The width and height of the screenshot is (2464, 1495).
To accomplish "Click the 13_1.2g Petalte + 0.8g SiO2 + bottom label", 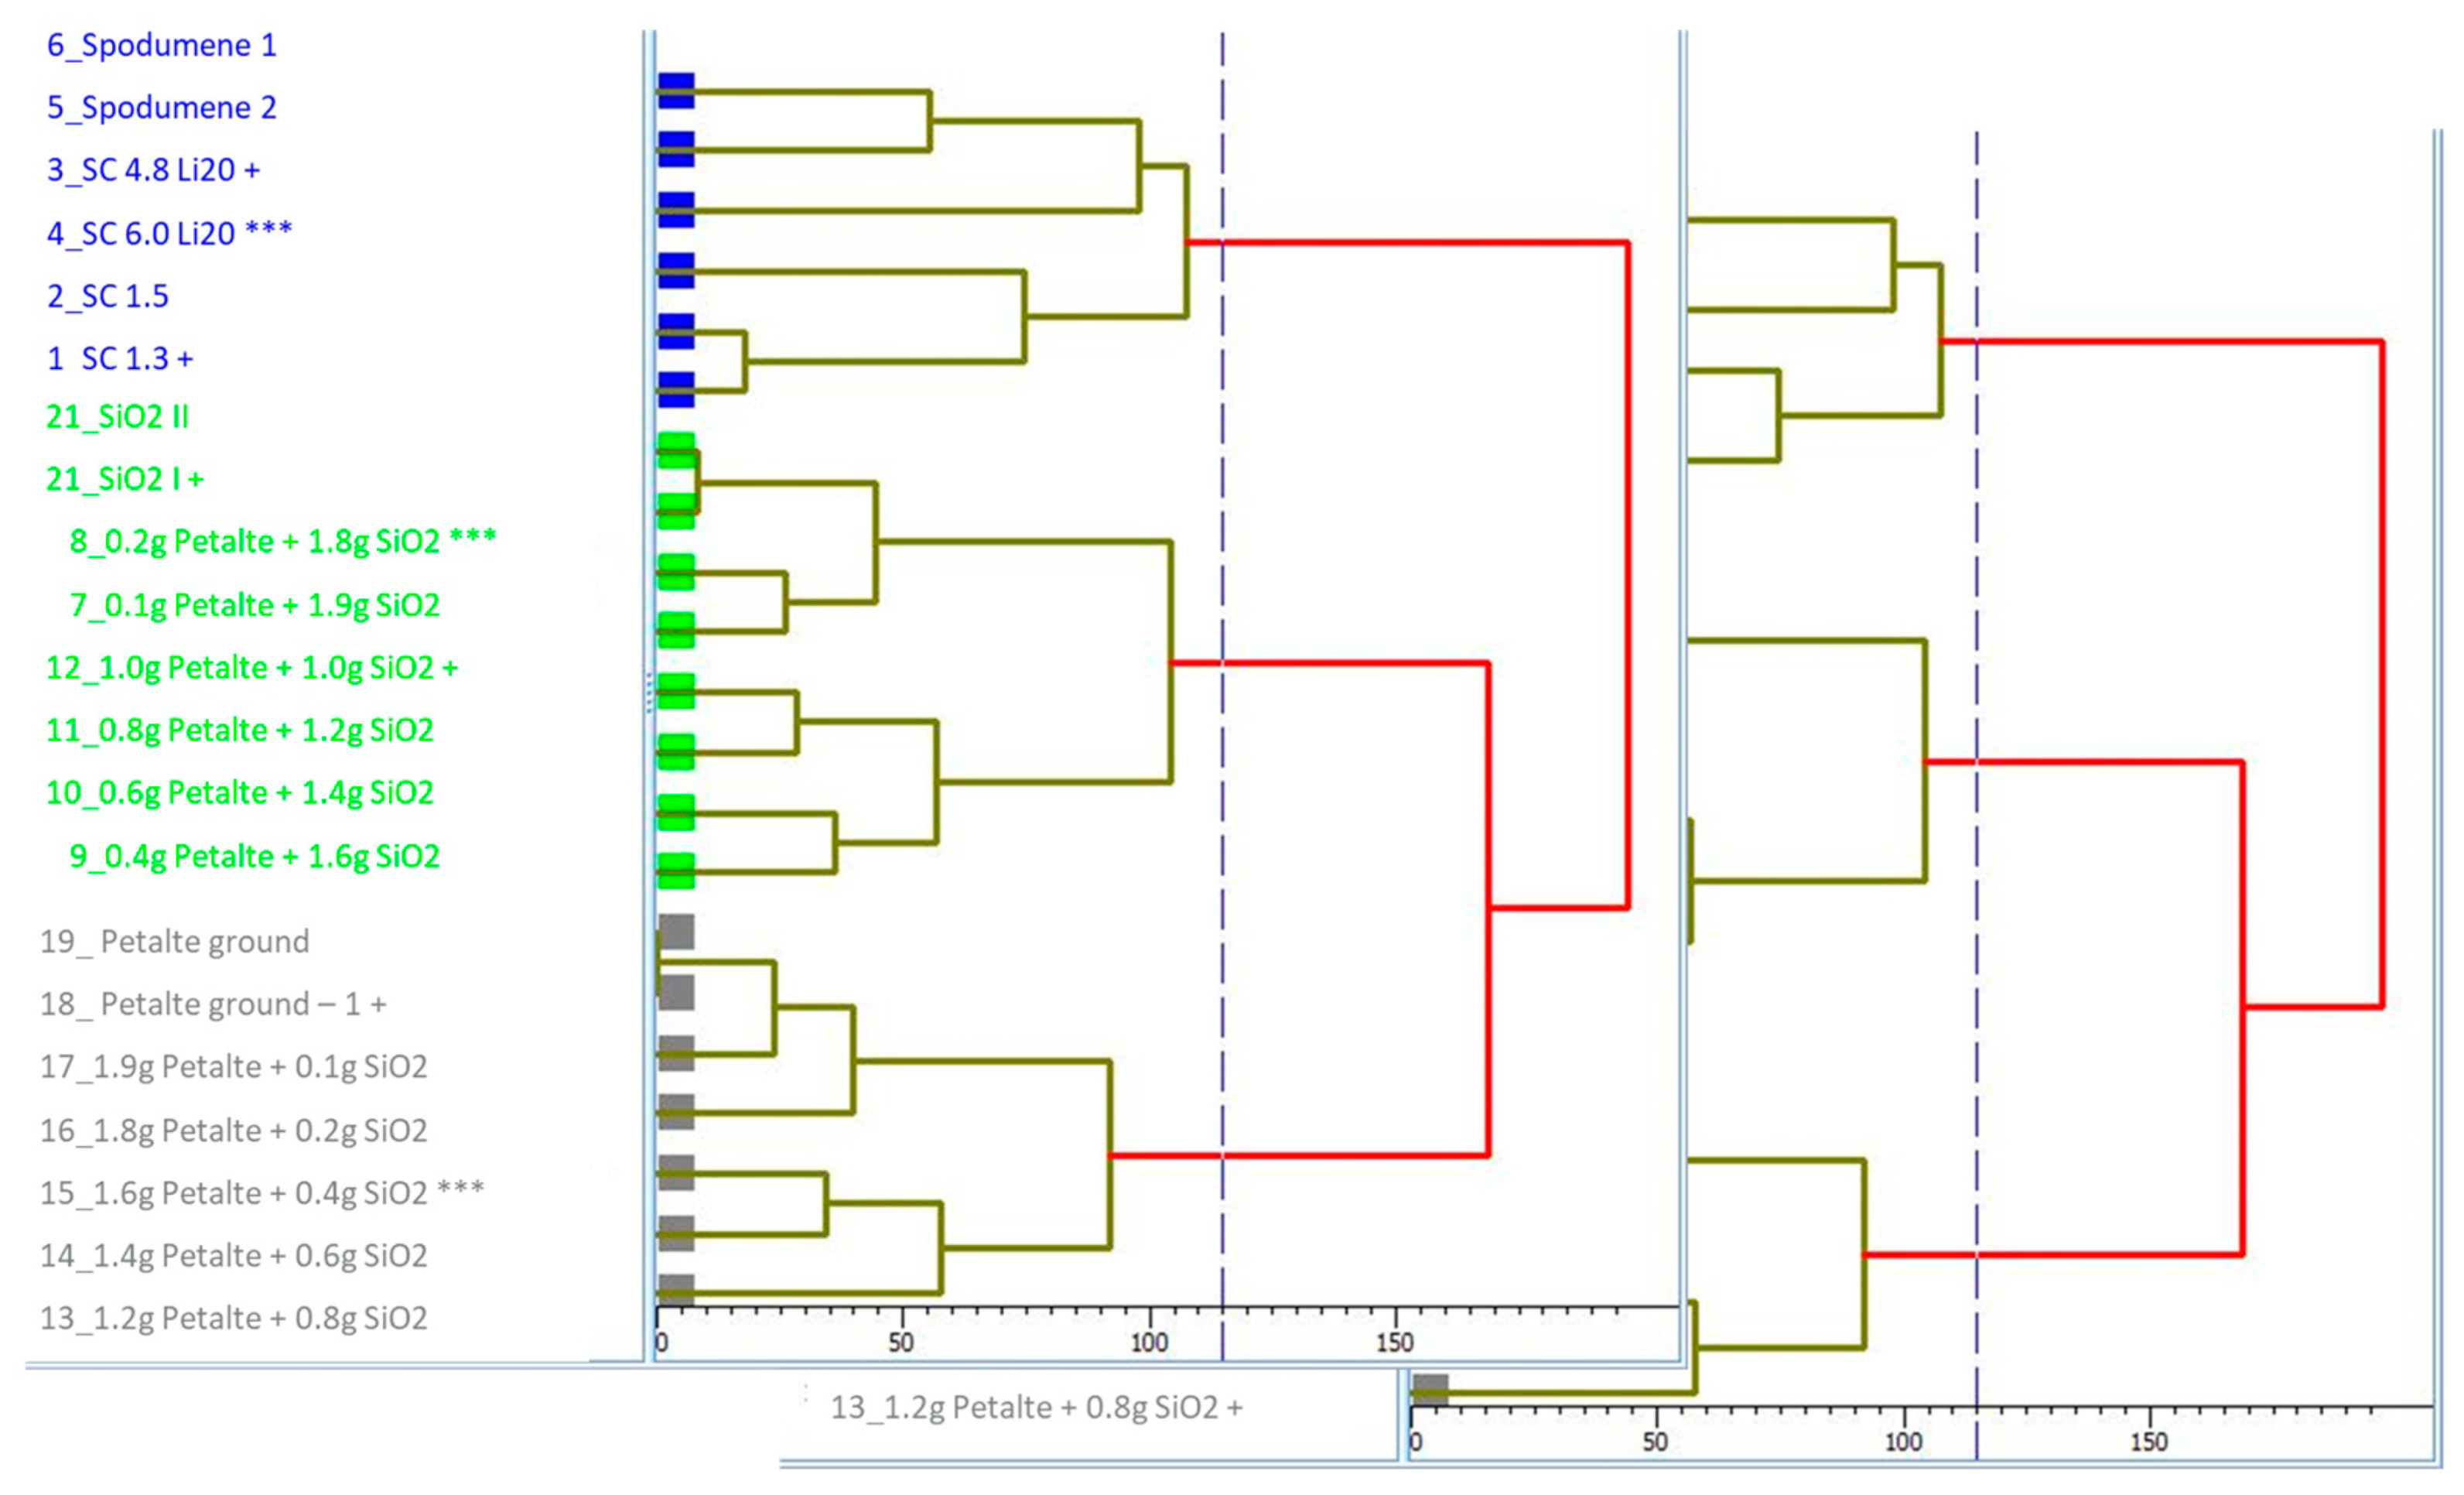I will 1036,1408.
